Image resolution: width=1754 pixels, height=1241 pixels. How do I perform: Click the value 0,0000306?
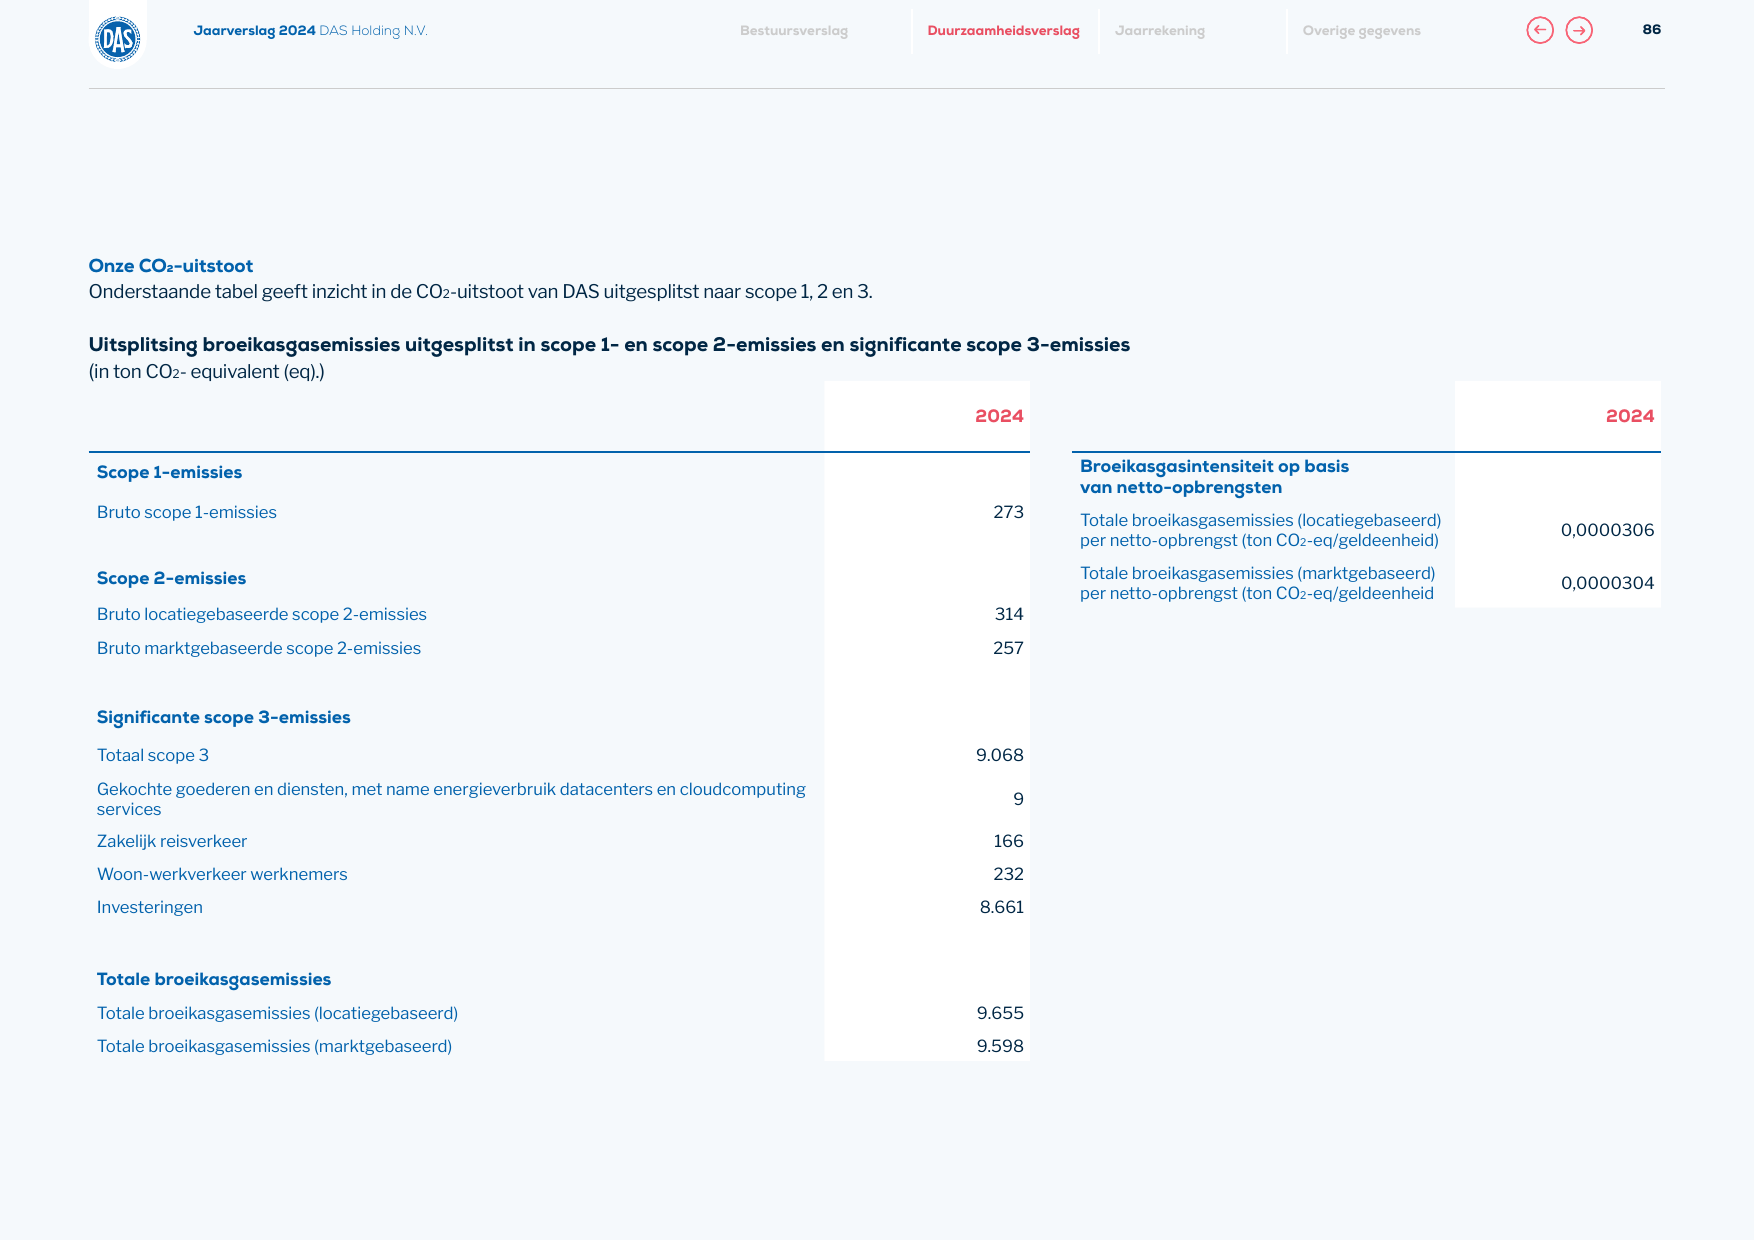click(1607, 530)
